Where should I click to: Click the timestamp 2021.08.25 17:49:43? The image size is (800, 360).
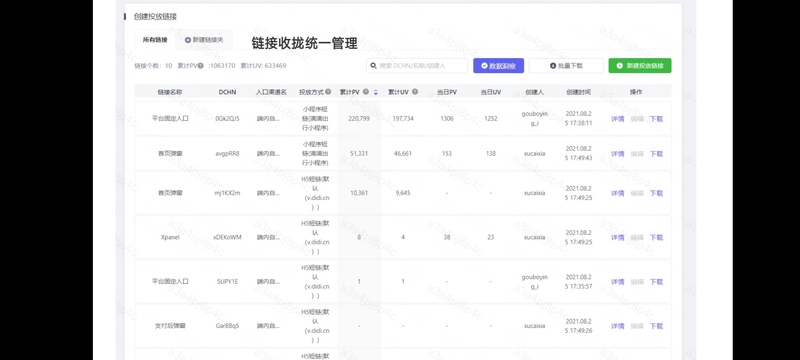[579, 153]
